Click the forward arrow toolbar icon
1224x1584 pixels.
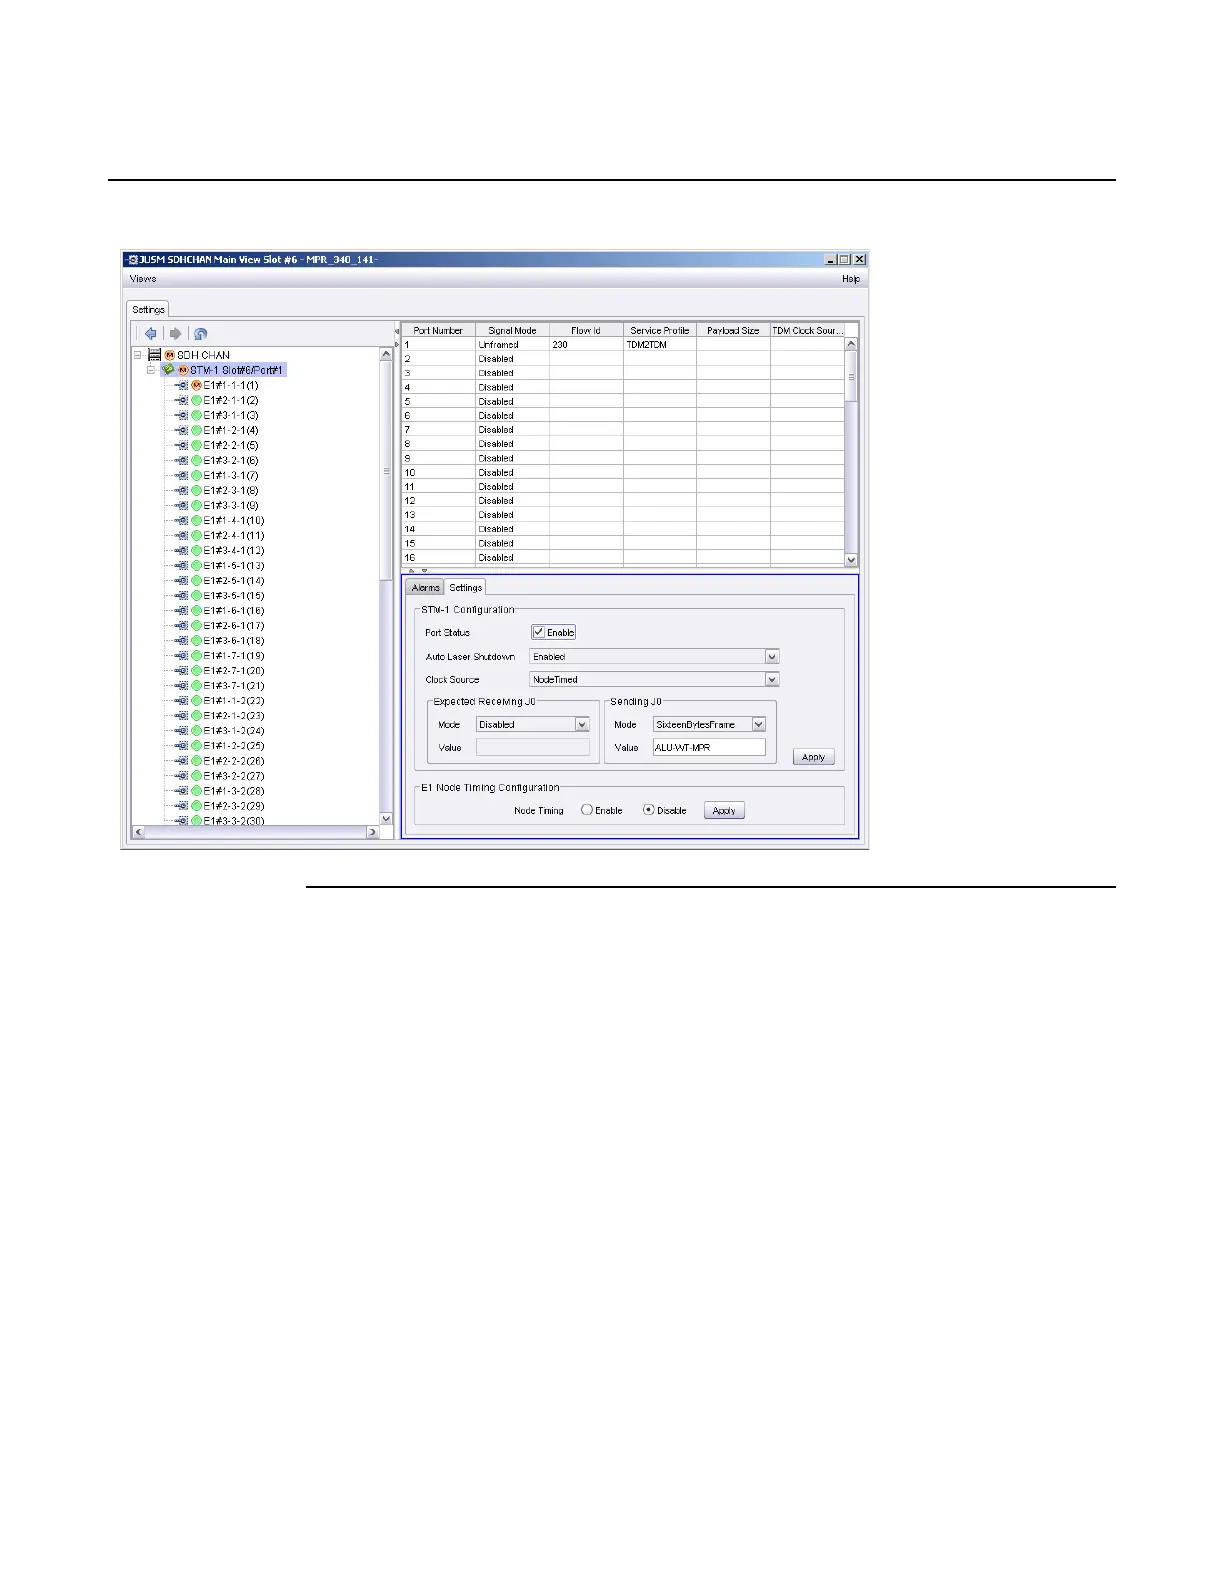[175, 334]
